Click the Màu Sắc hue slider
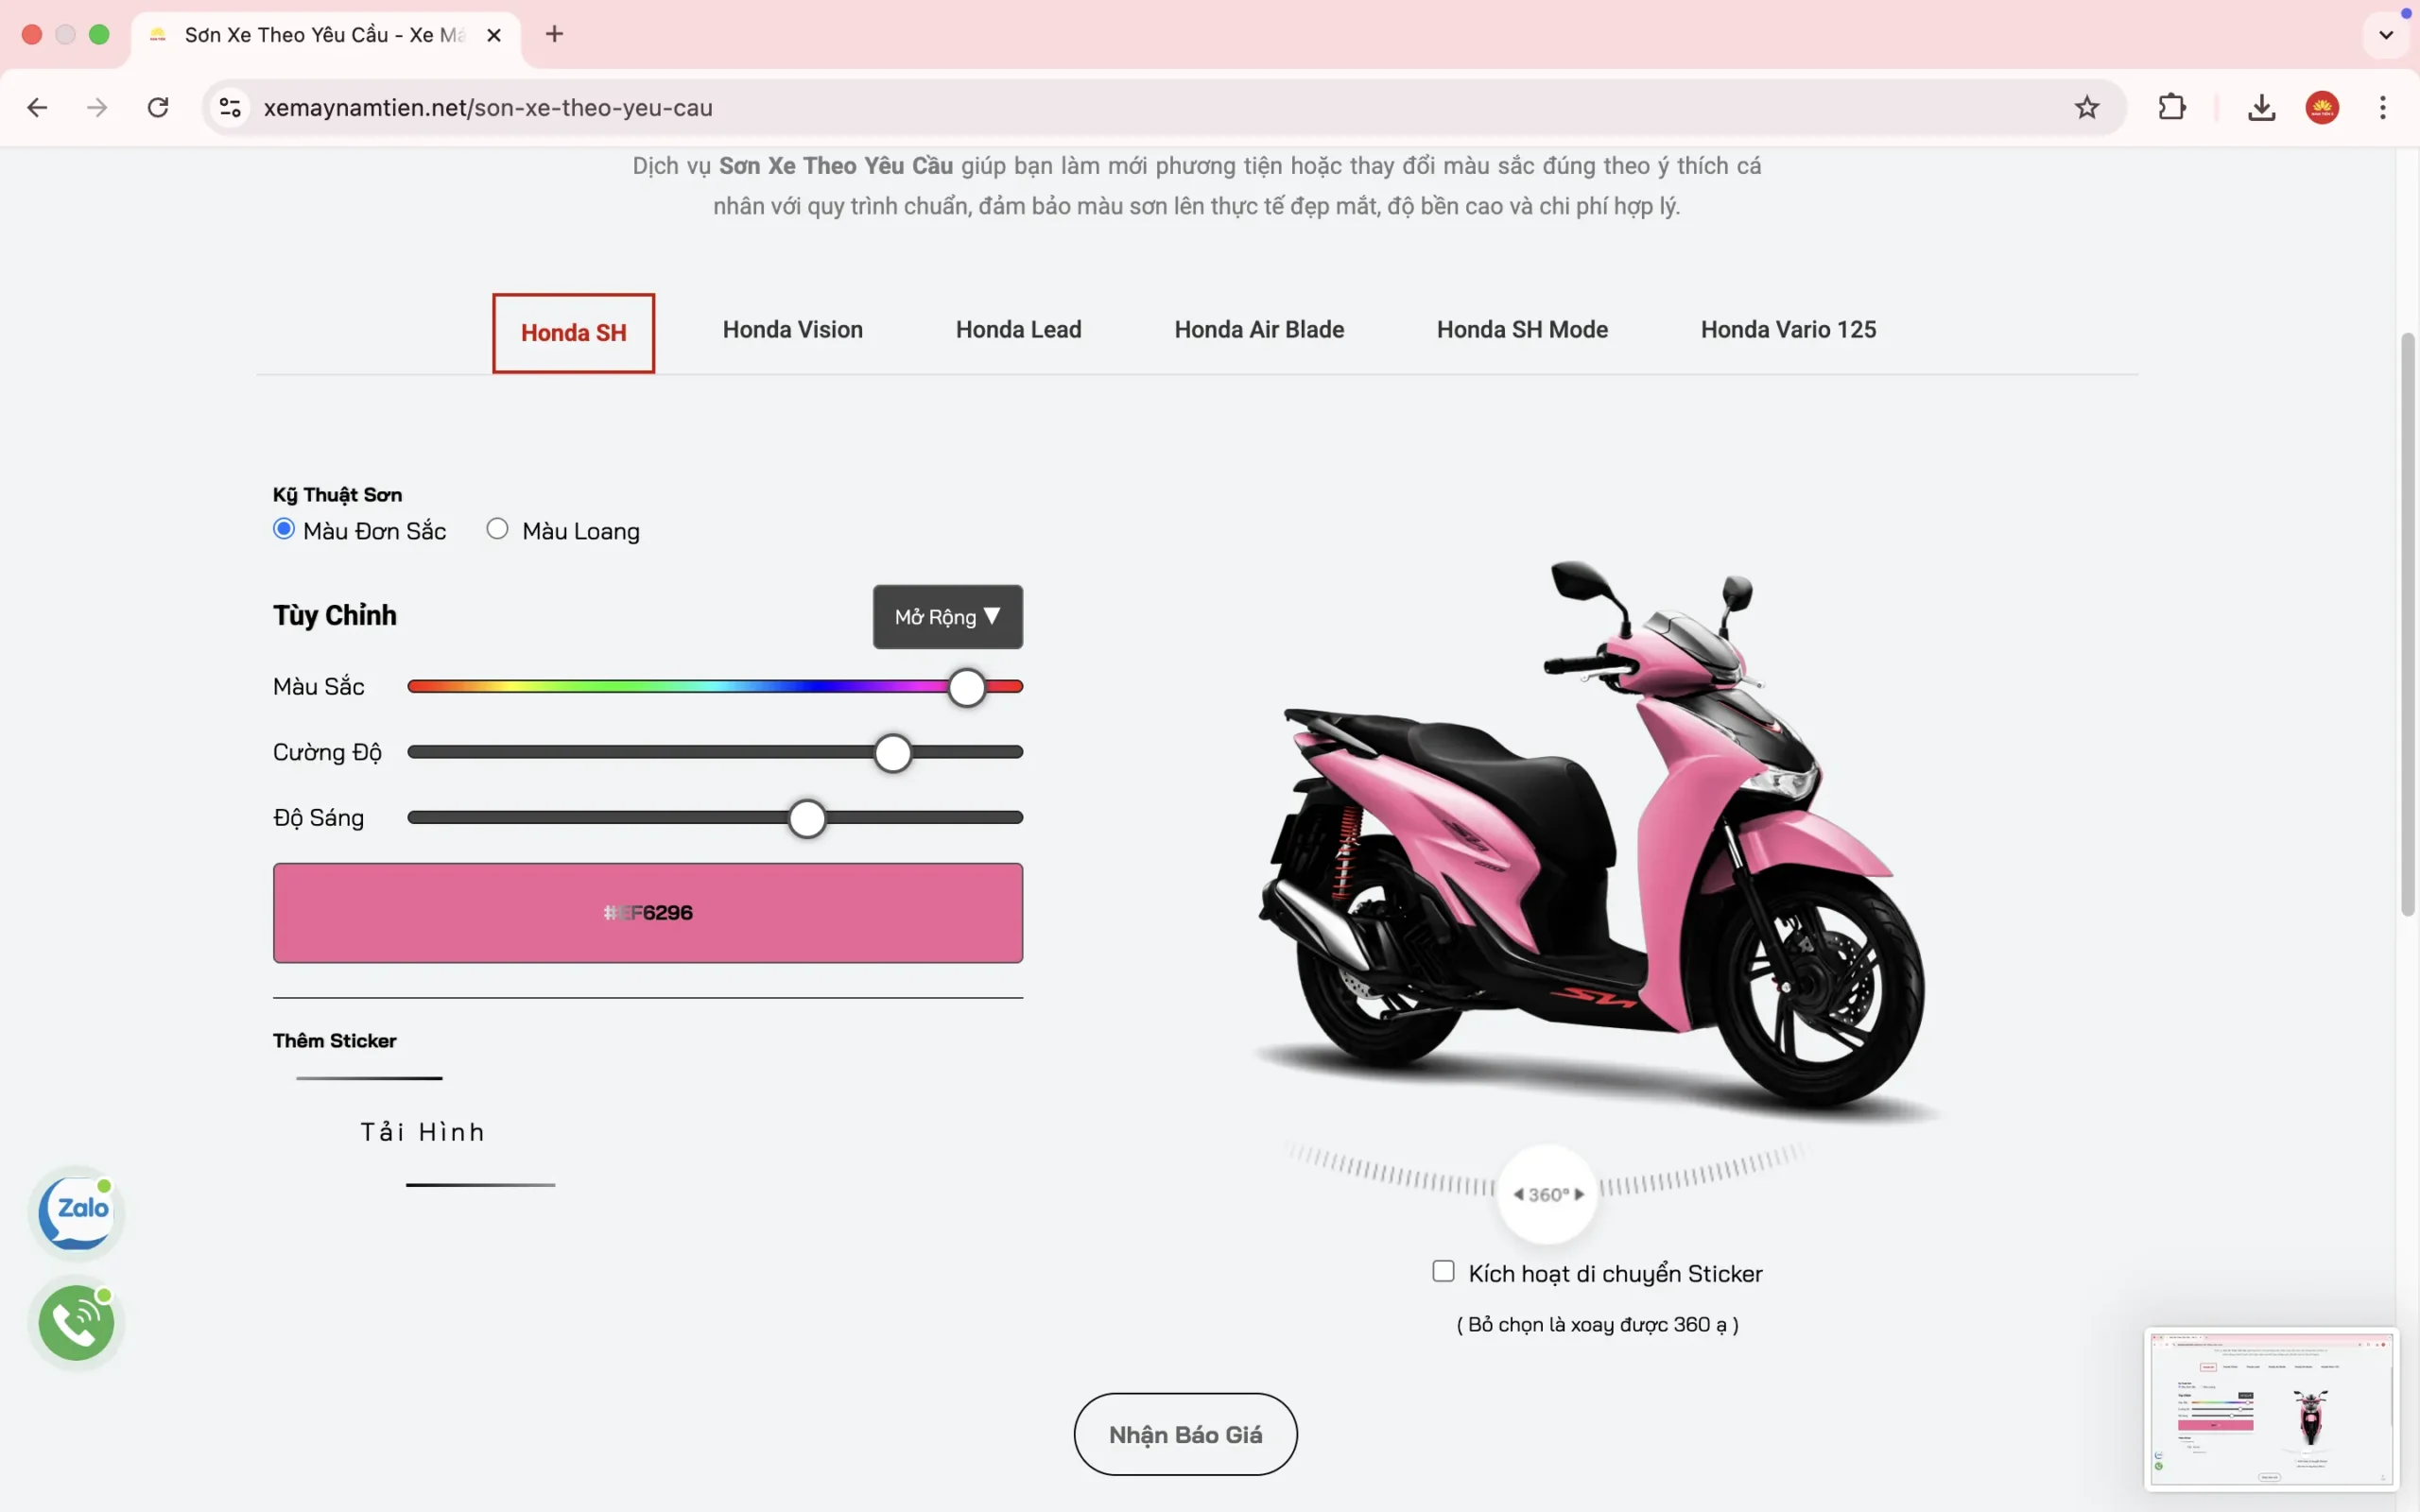The width and height of the screenshot is (2420, 1512). [x=714, y=687]
